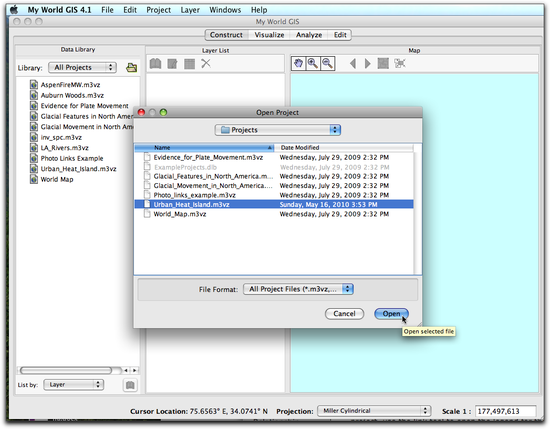
Task: Click the map icon next to List by
Action: coord(130,385)
